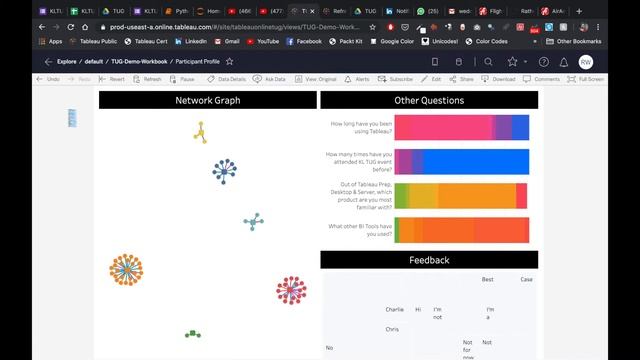
Task: Pause automatic updates in toolbar
Action: pos(182,79)
